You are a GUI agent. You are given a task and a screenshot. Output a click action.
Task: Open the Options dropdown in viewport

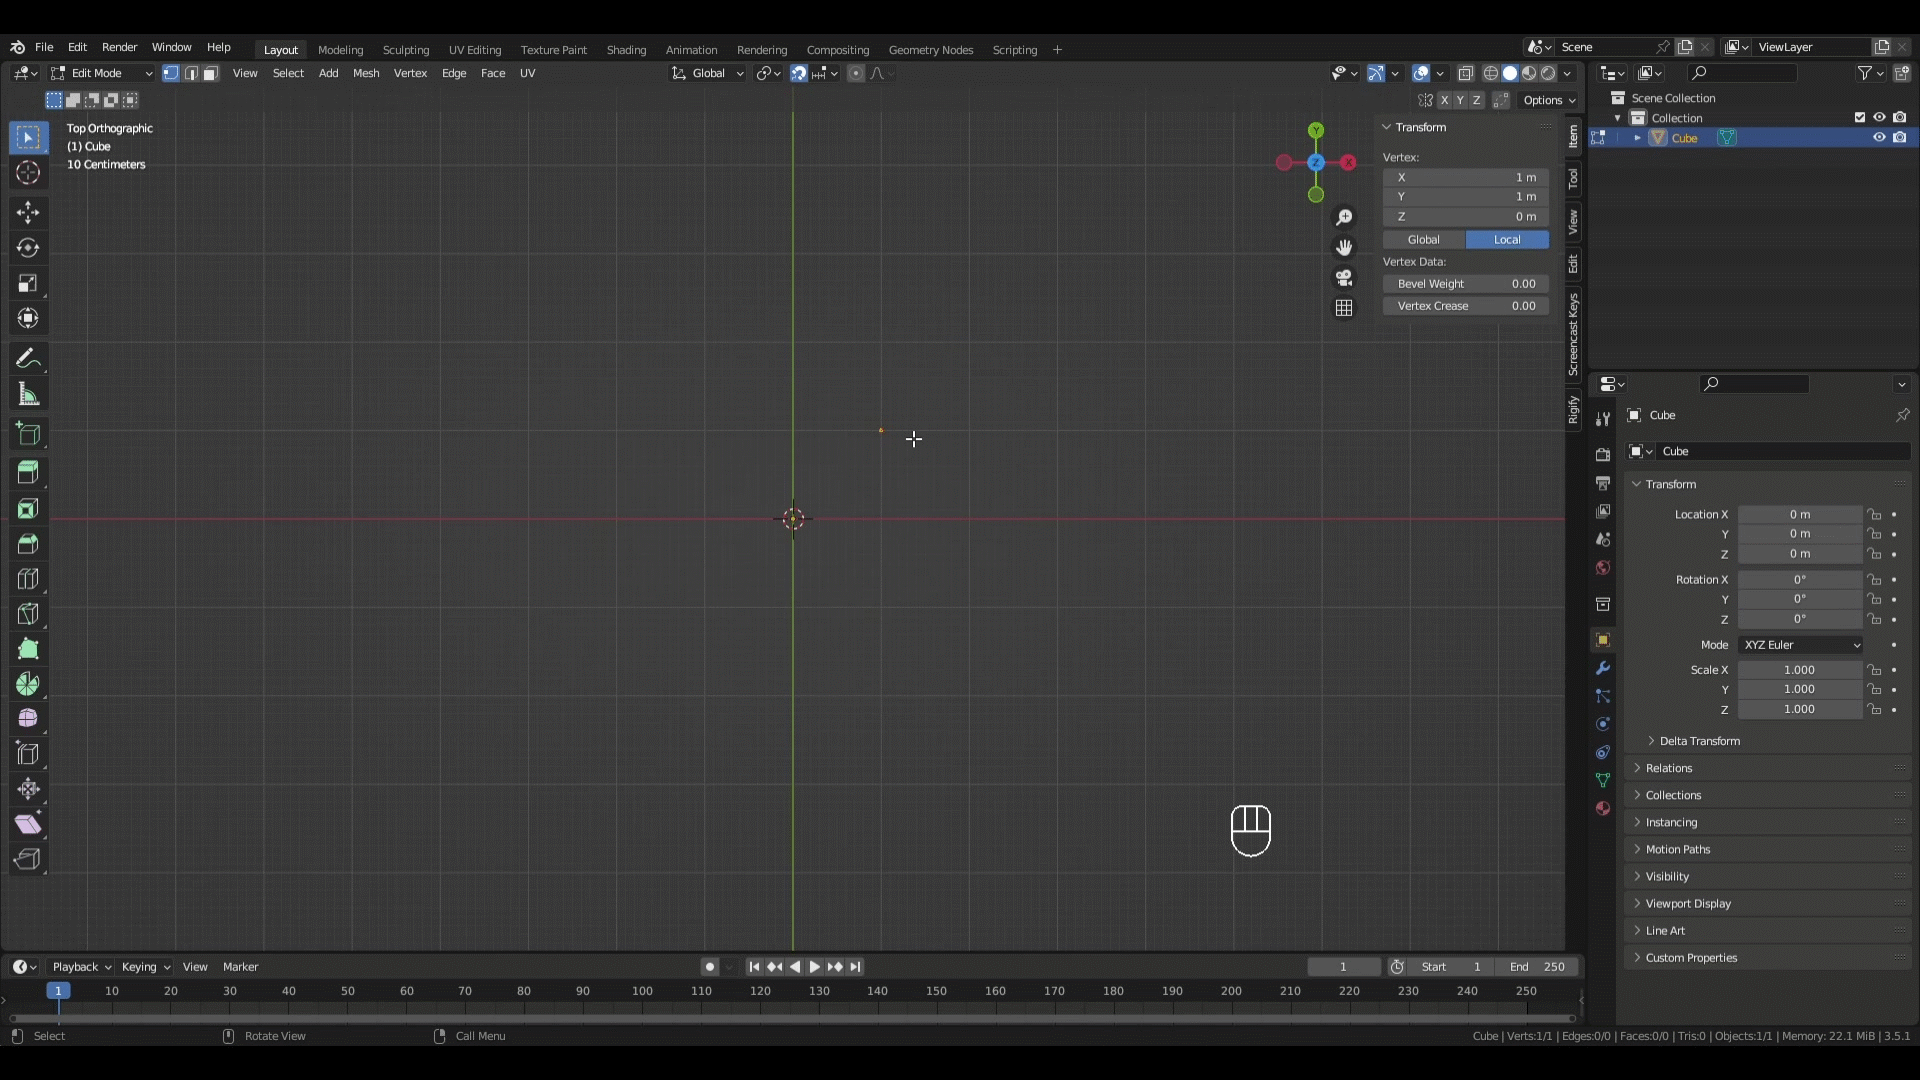pos(1548,100)
